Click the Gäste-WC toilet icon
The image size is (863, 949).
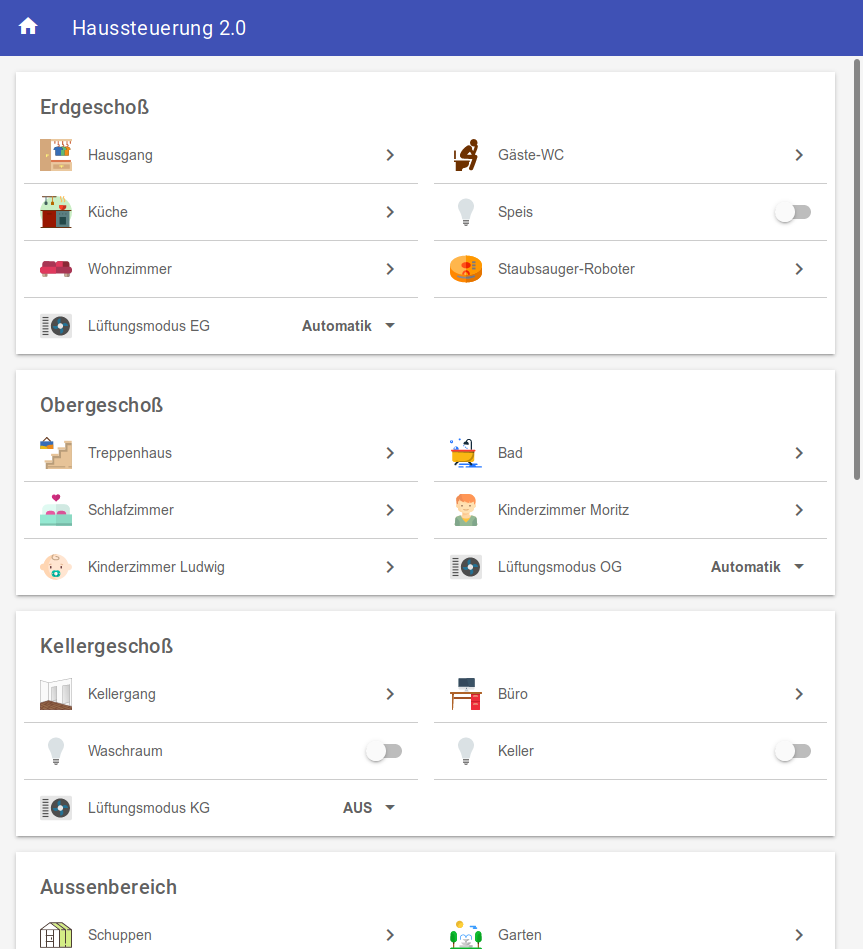(x=466, y=155)
